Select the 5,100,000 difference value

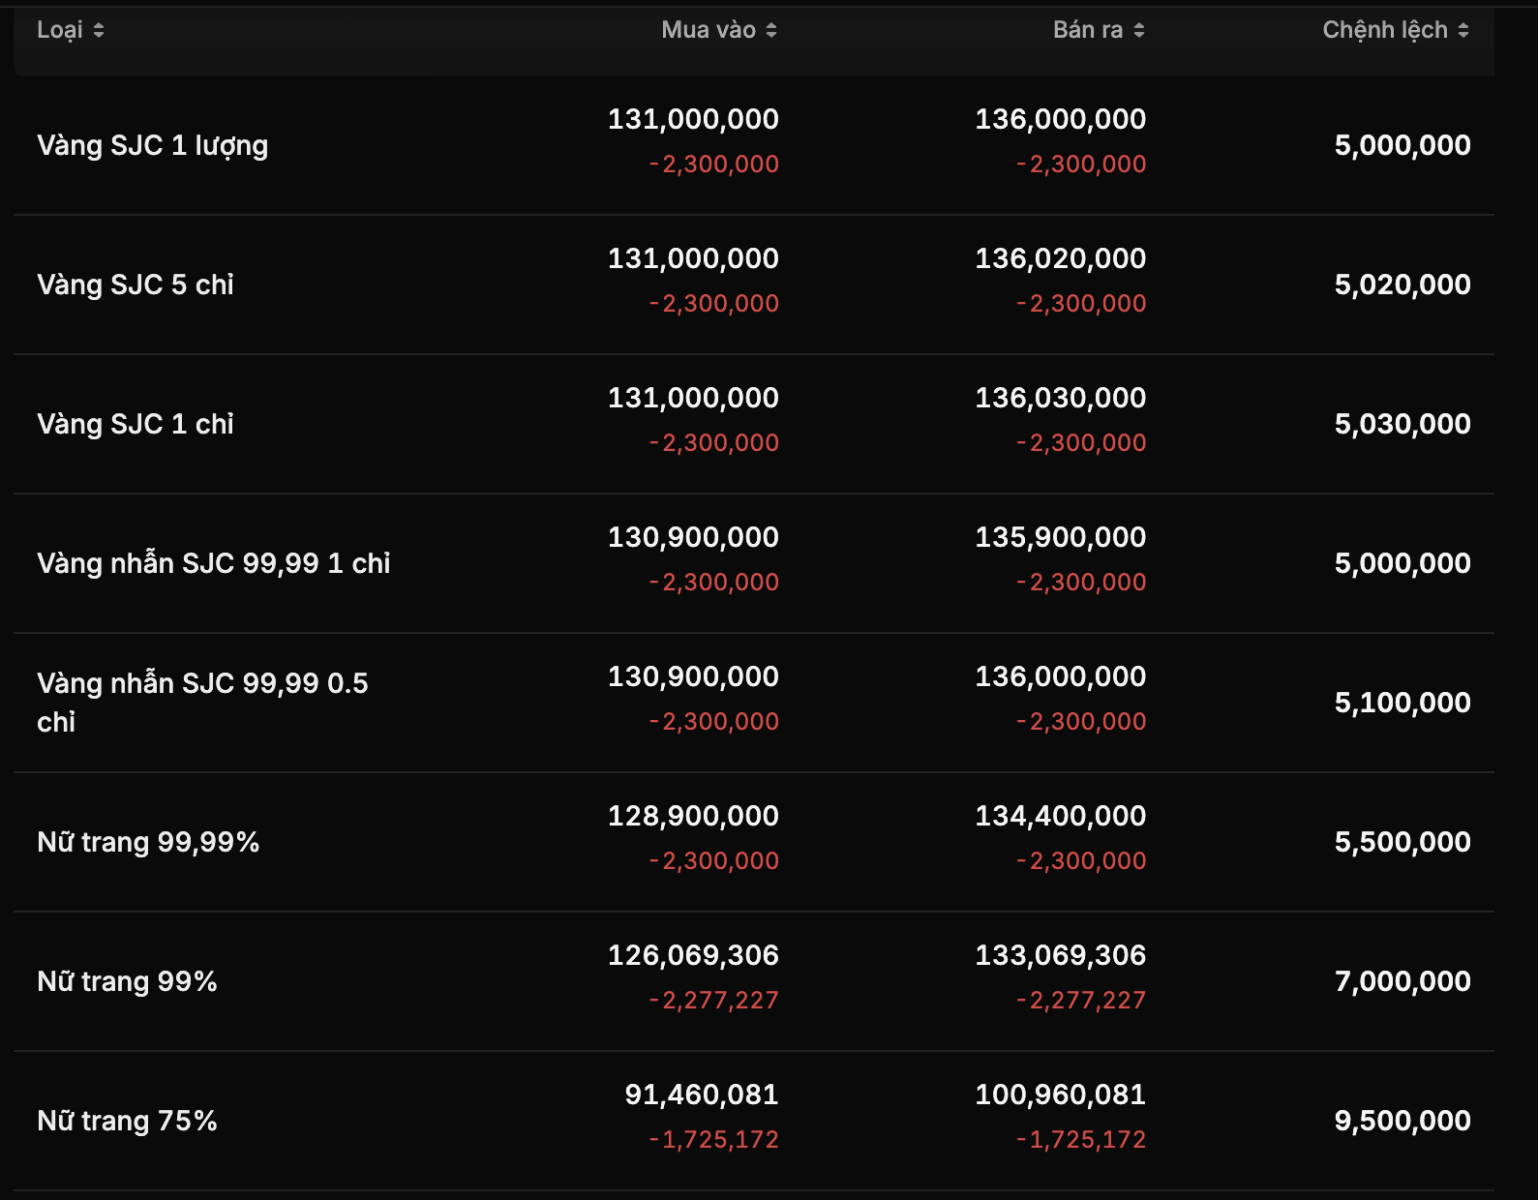click(1403, 702)
